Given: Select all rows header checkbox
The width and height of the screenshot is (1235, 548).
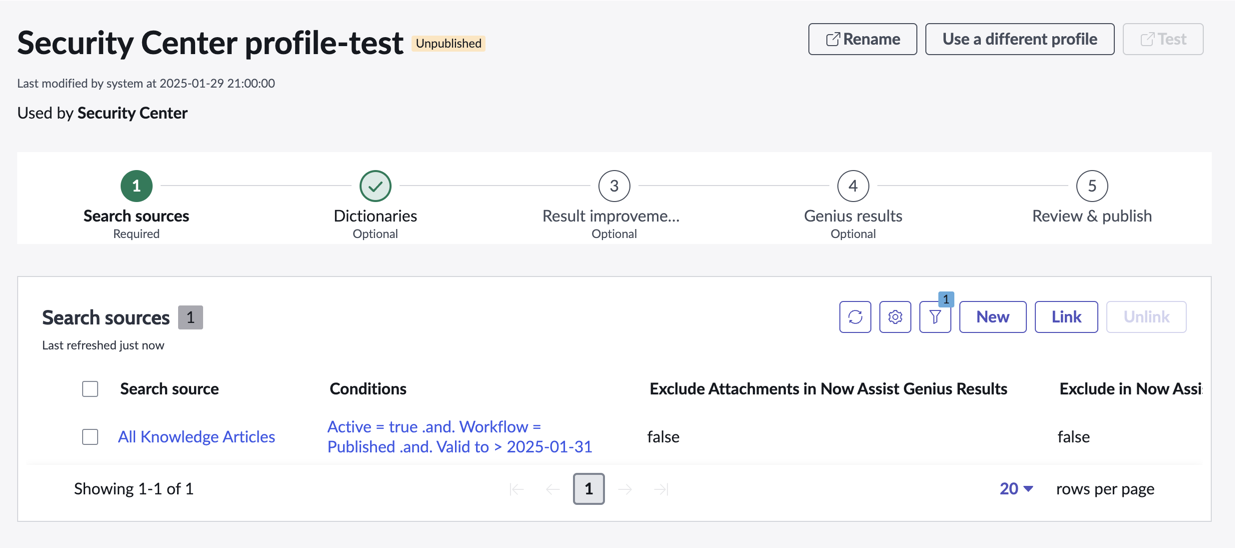Looking at the screenshot, I should click(x=90, y=389).
